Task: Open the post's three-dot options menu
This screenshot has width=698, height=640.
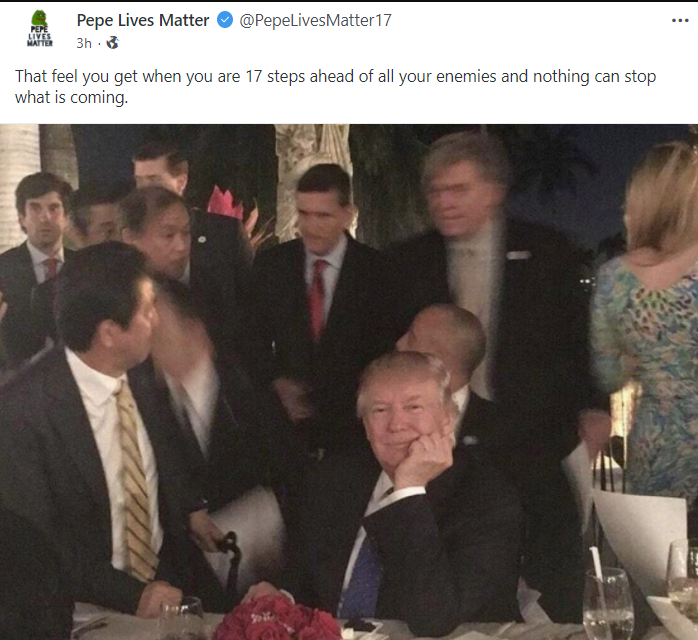Action: (x=680, y=20)
